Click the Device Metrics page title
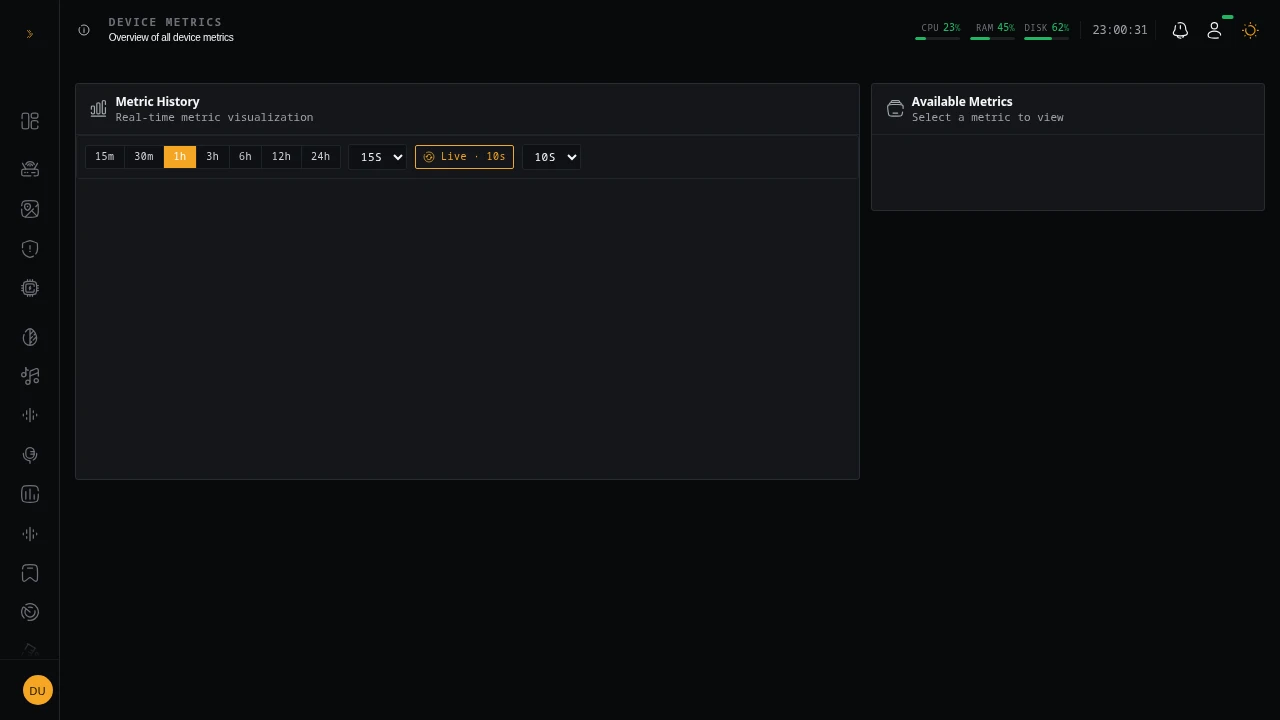 click(166, 22)
